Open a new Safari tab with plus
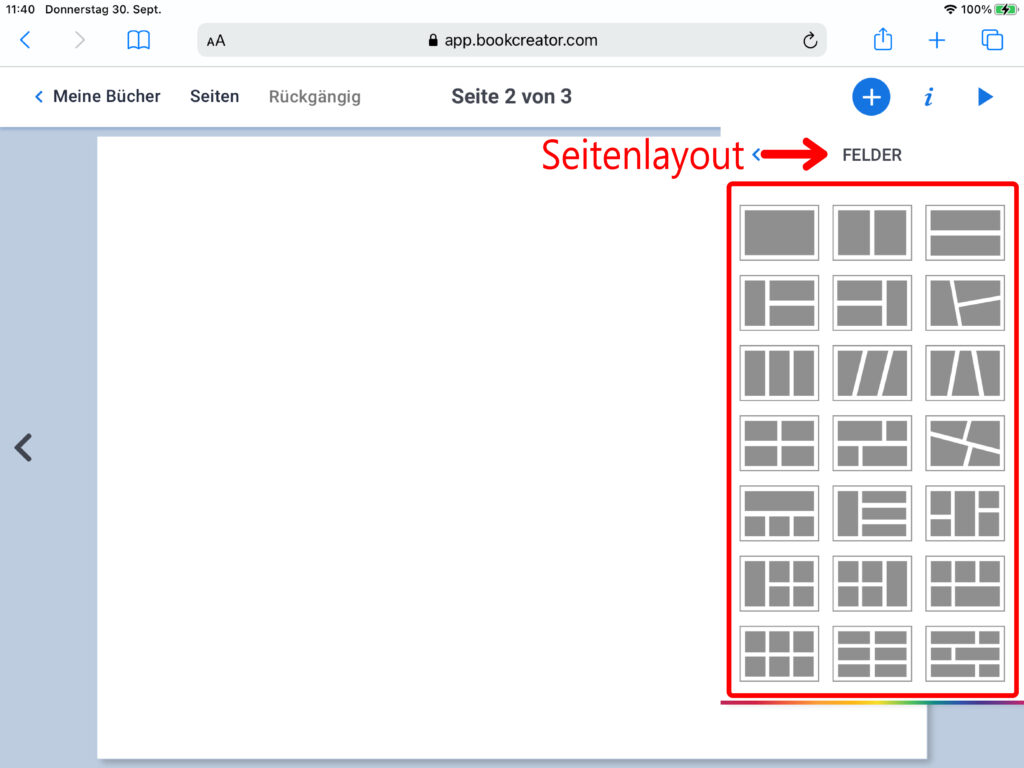This screenshot has height=768, width=1024. [937, 40]
